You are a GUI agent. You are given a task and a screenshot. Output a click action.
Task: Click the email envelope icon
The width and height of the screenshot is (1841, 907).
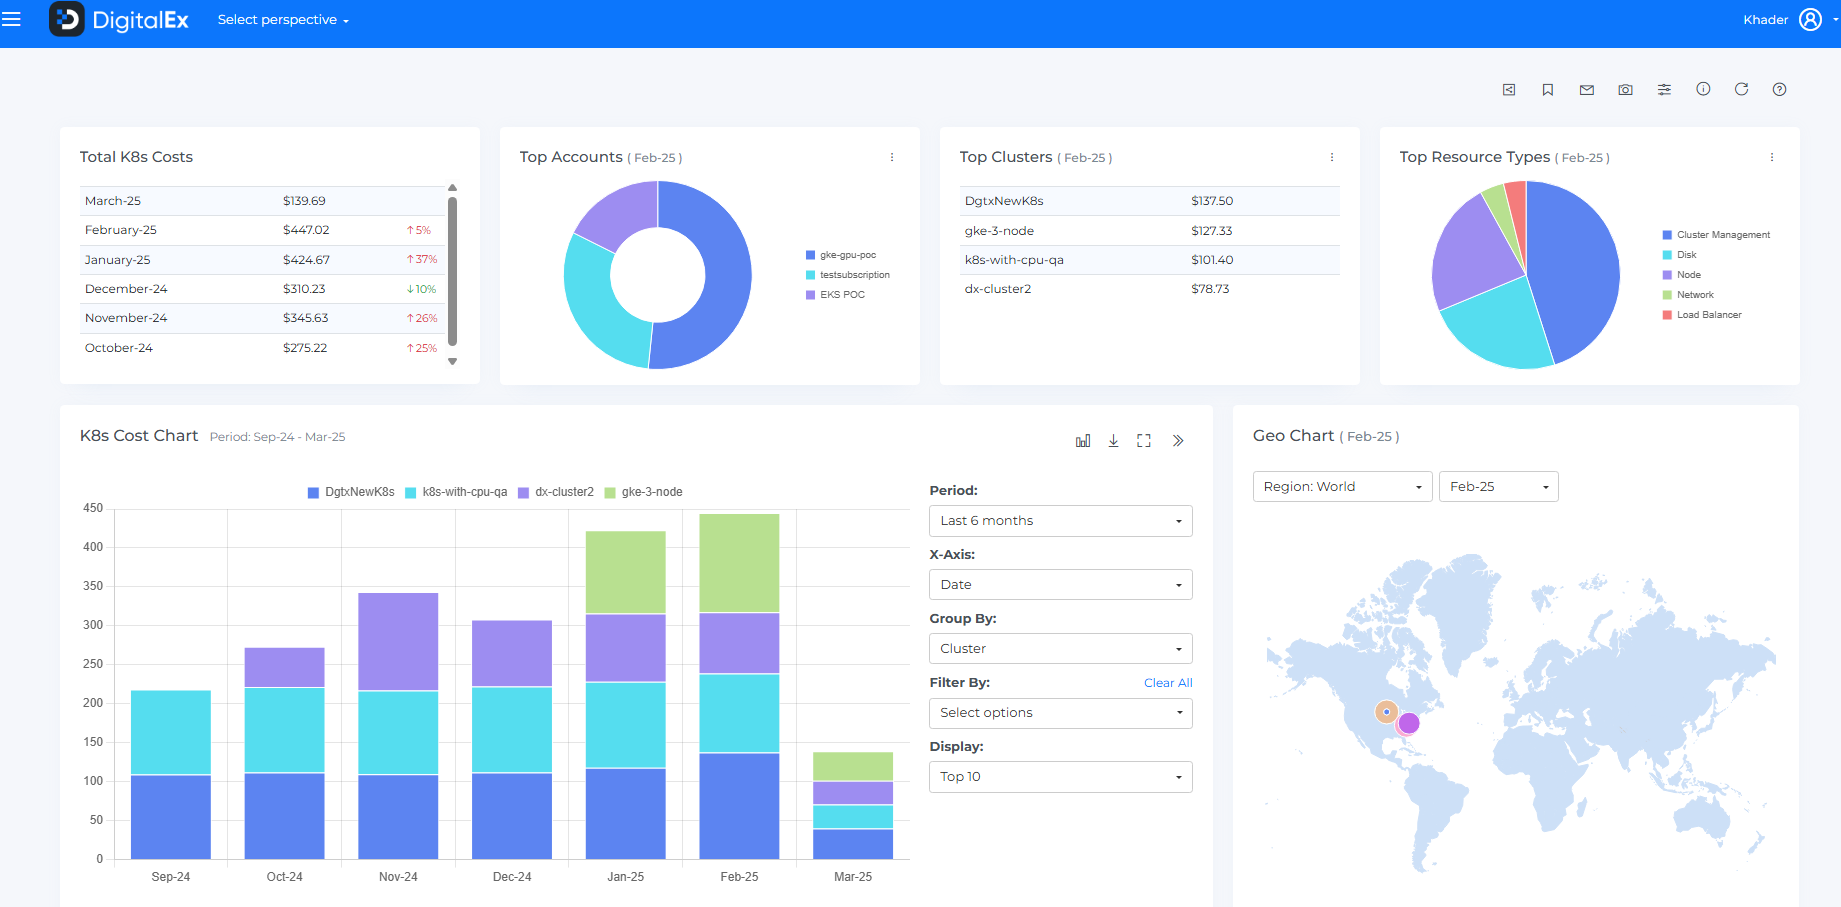pos(1586,90)
